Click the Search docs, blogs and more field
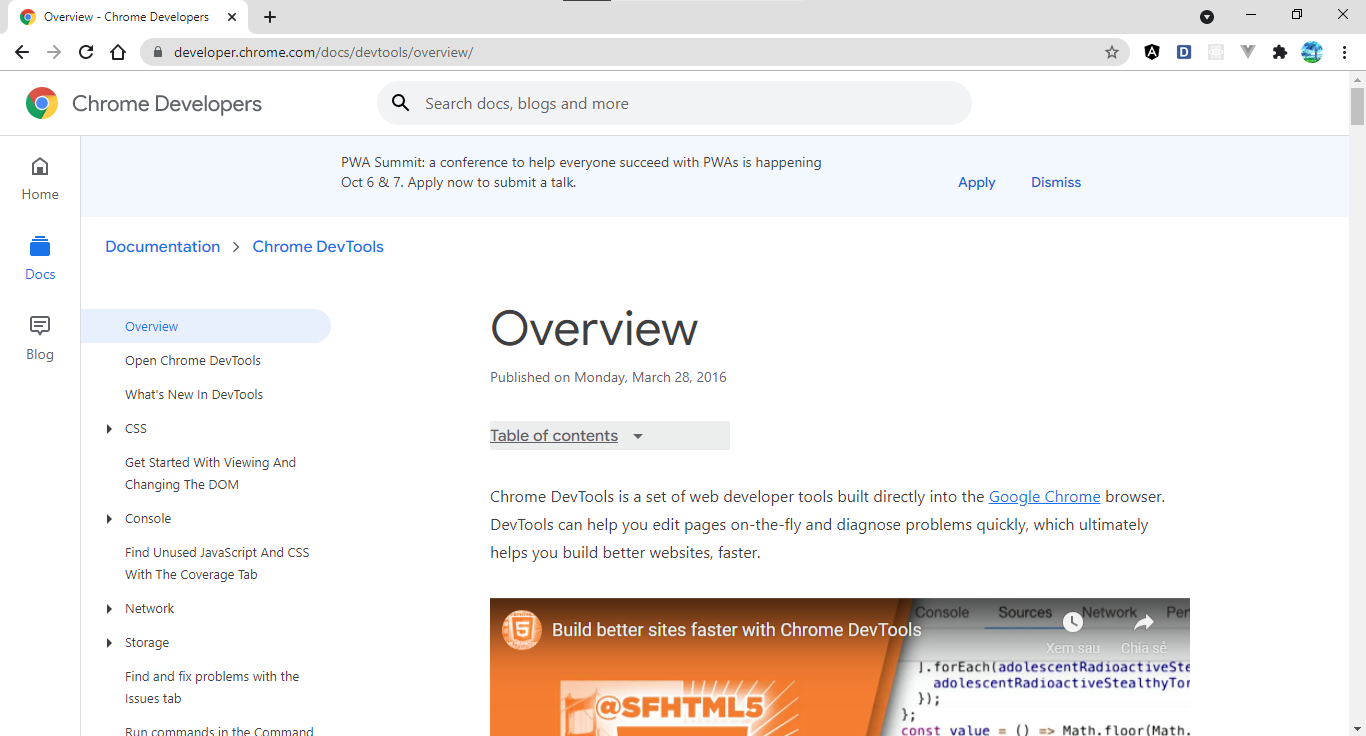1366x736 pixels. (x=674, y=103)
